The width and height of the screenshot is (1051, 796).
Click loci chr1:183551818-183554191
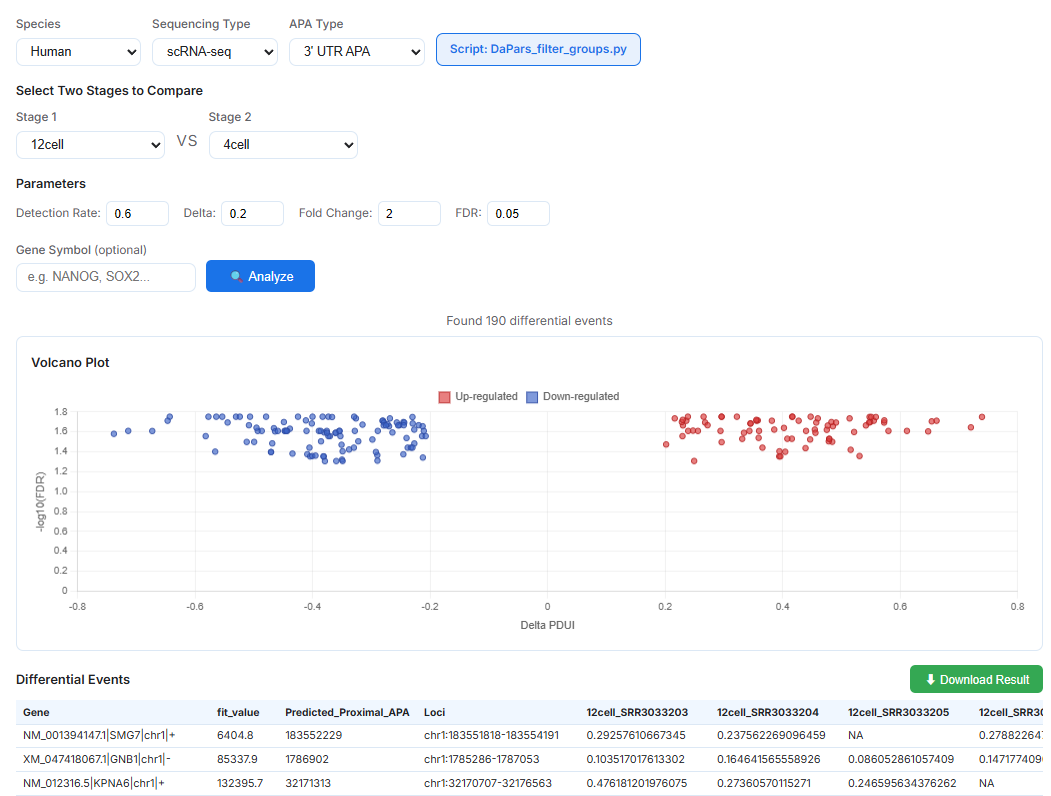pyautogui.click(x=491, y=735)
